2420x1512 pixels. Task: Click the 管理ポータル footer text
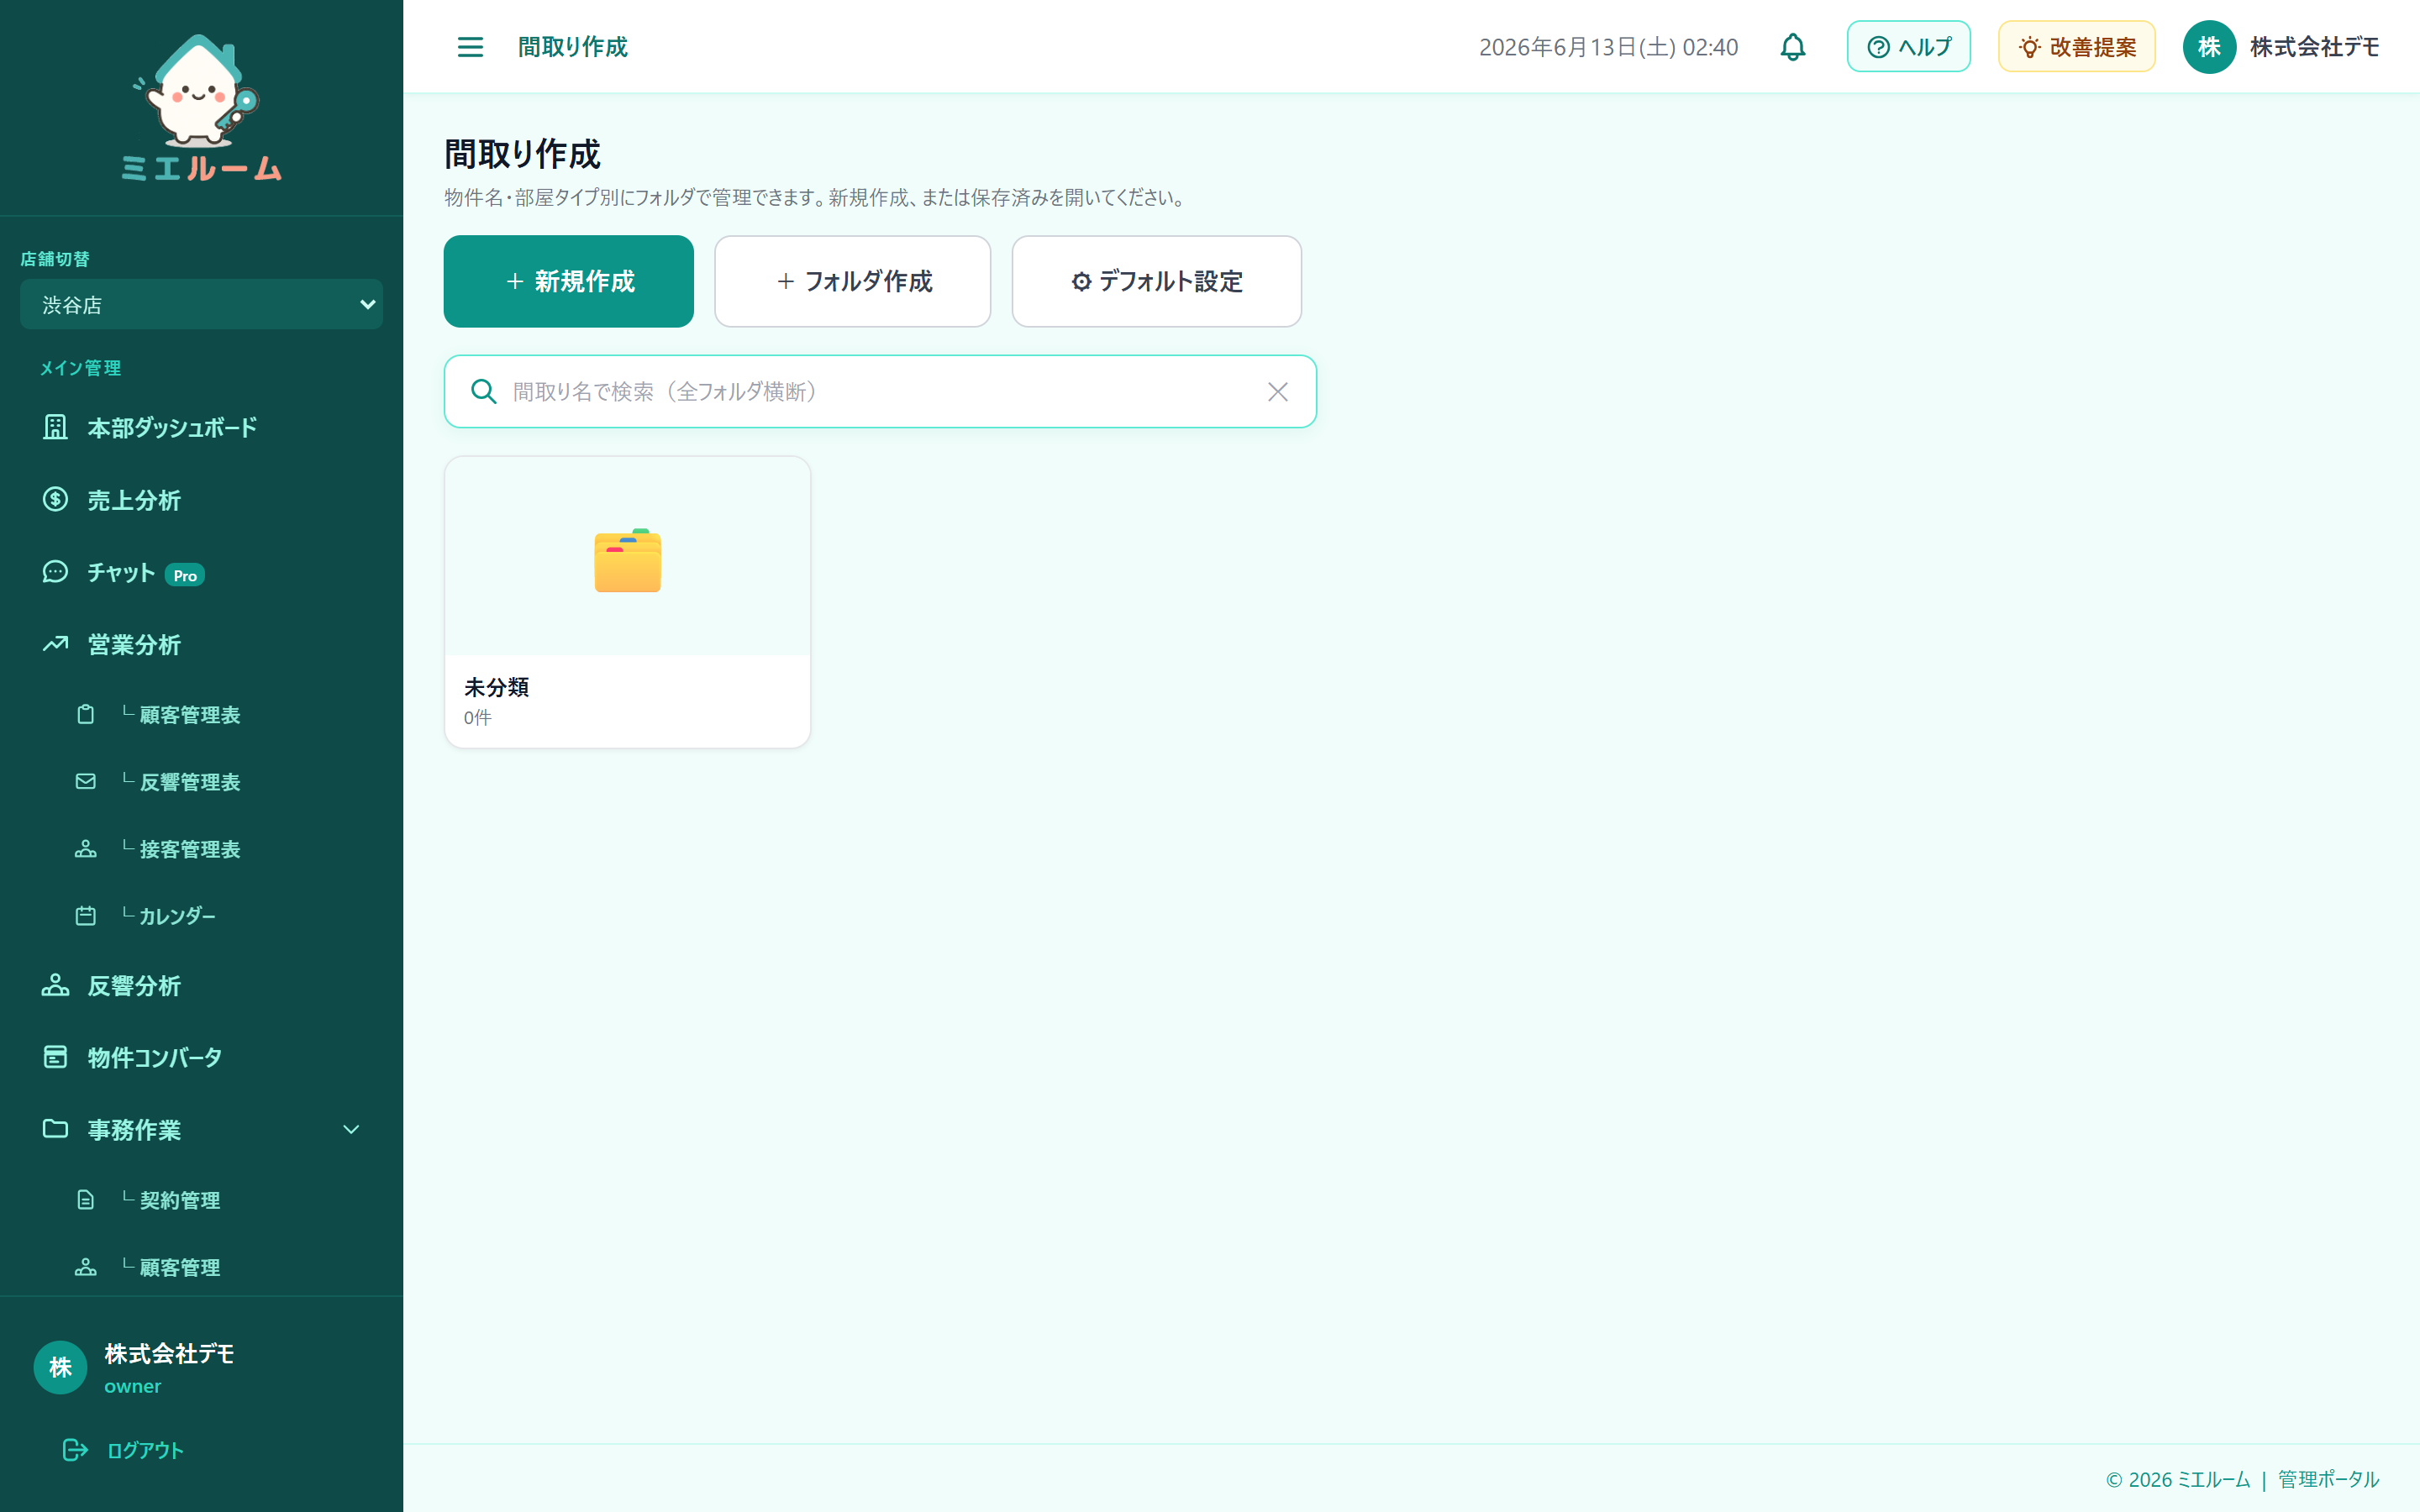click(x=2328, y=1479)
